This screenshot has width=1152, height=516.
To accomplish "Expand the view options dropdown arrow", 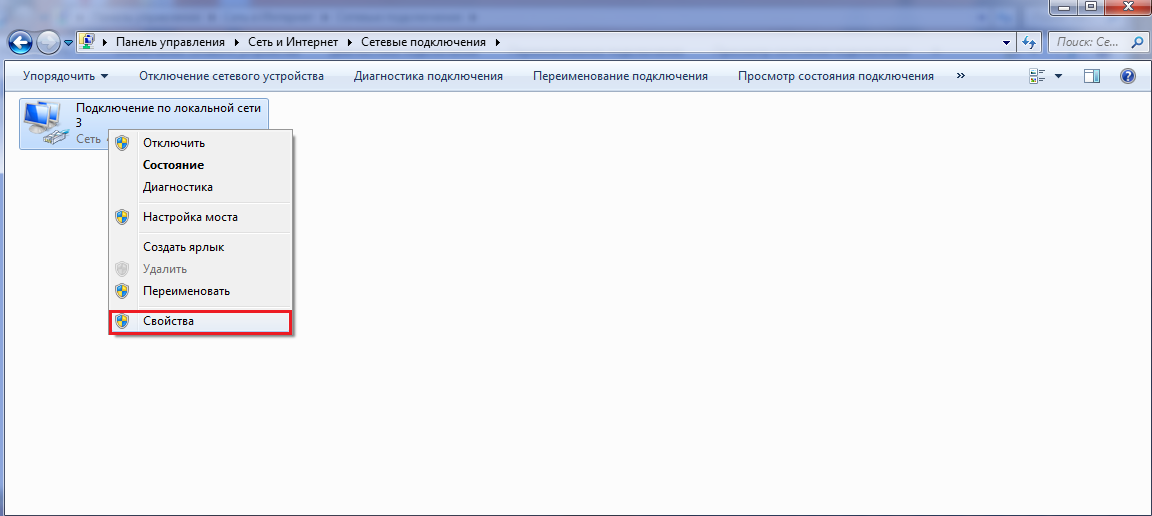I will pos(1058,77).
